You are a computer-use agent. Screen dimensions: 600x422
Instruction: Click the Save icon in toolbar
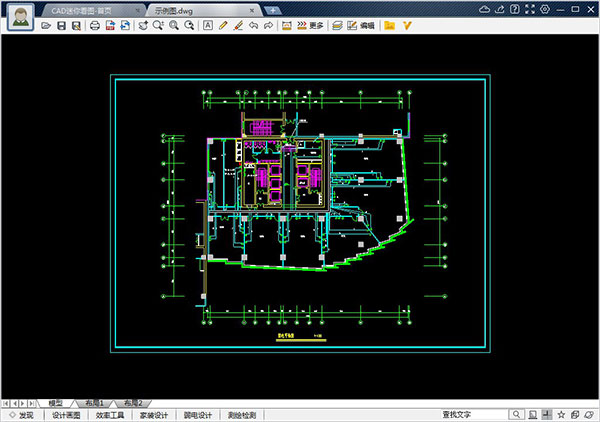[x=62, y=25]
